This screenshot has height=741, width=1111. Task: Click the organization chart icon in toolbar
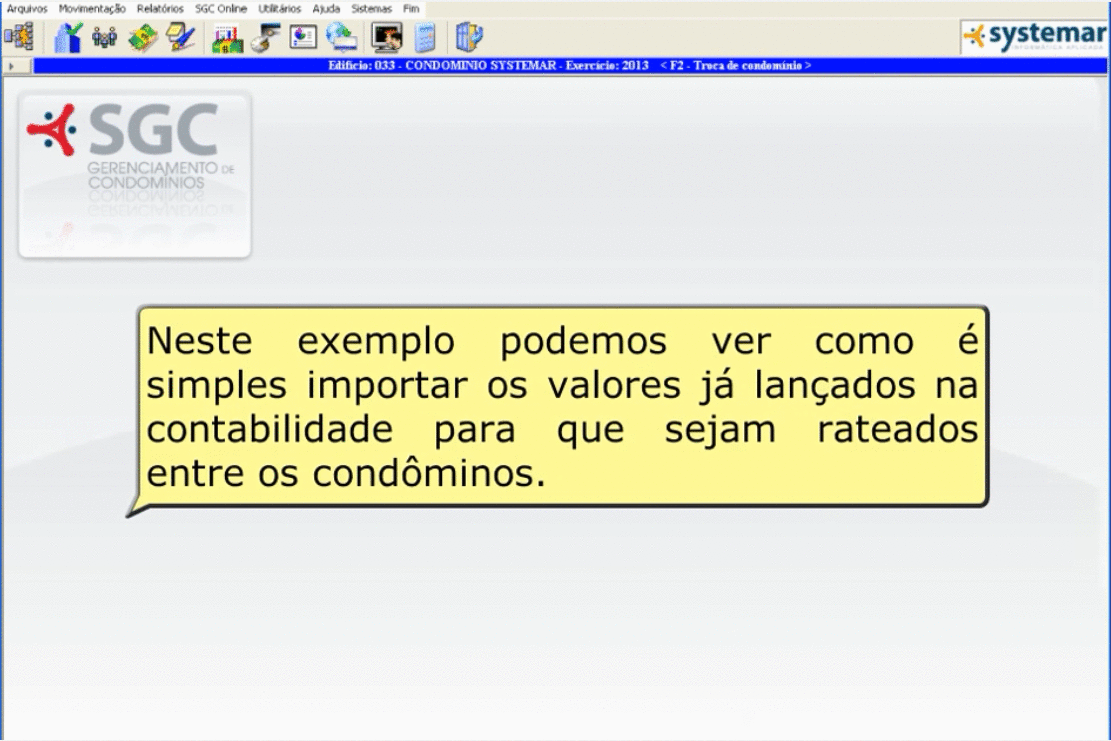[17, 37]
